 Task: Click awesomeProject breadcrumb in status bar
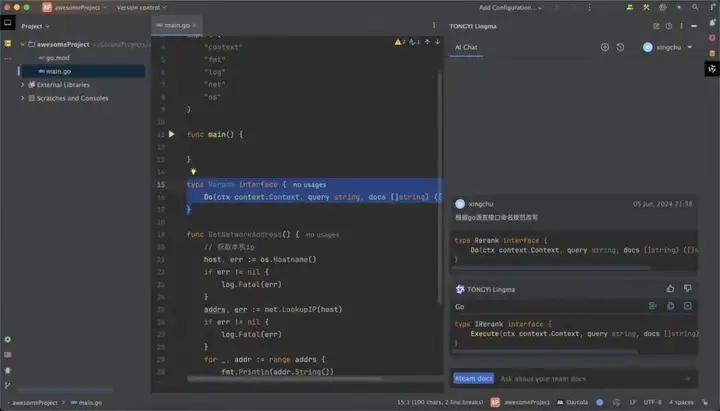(34, 403)
